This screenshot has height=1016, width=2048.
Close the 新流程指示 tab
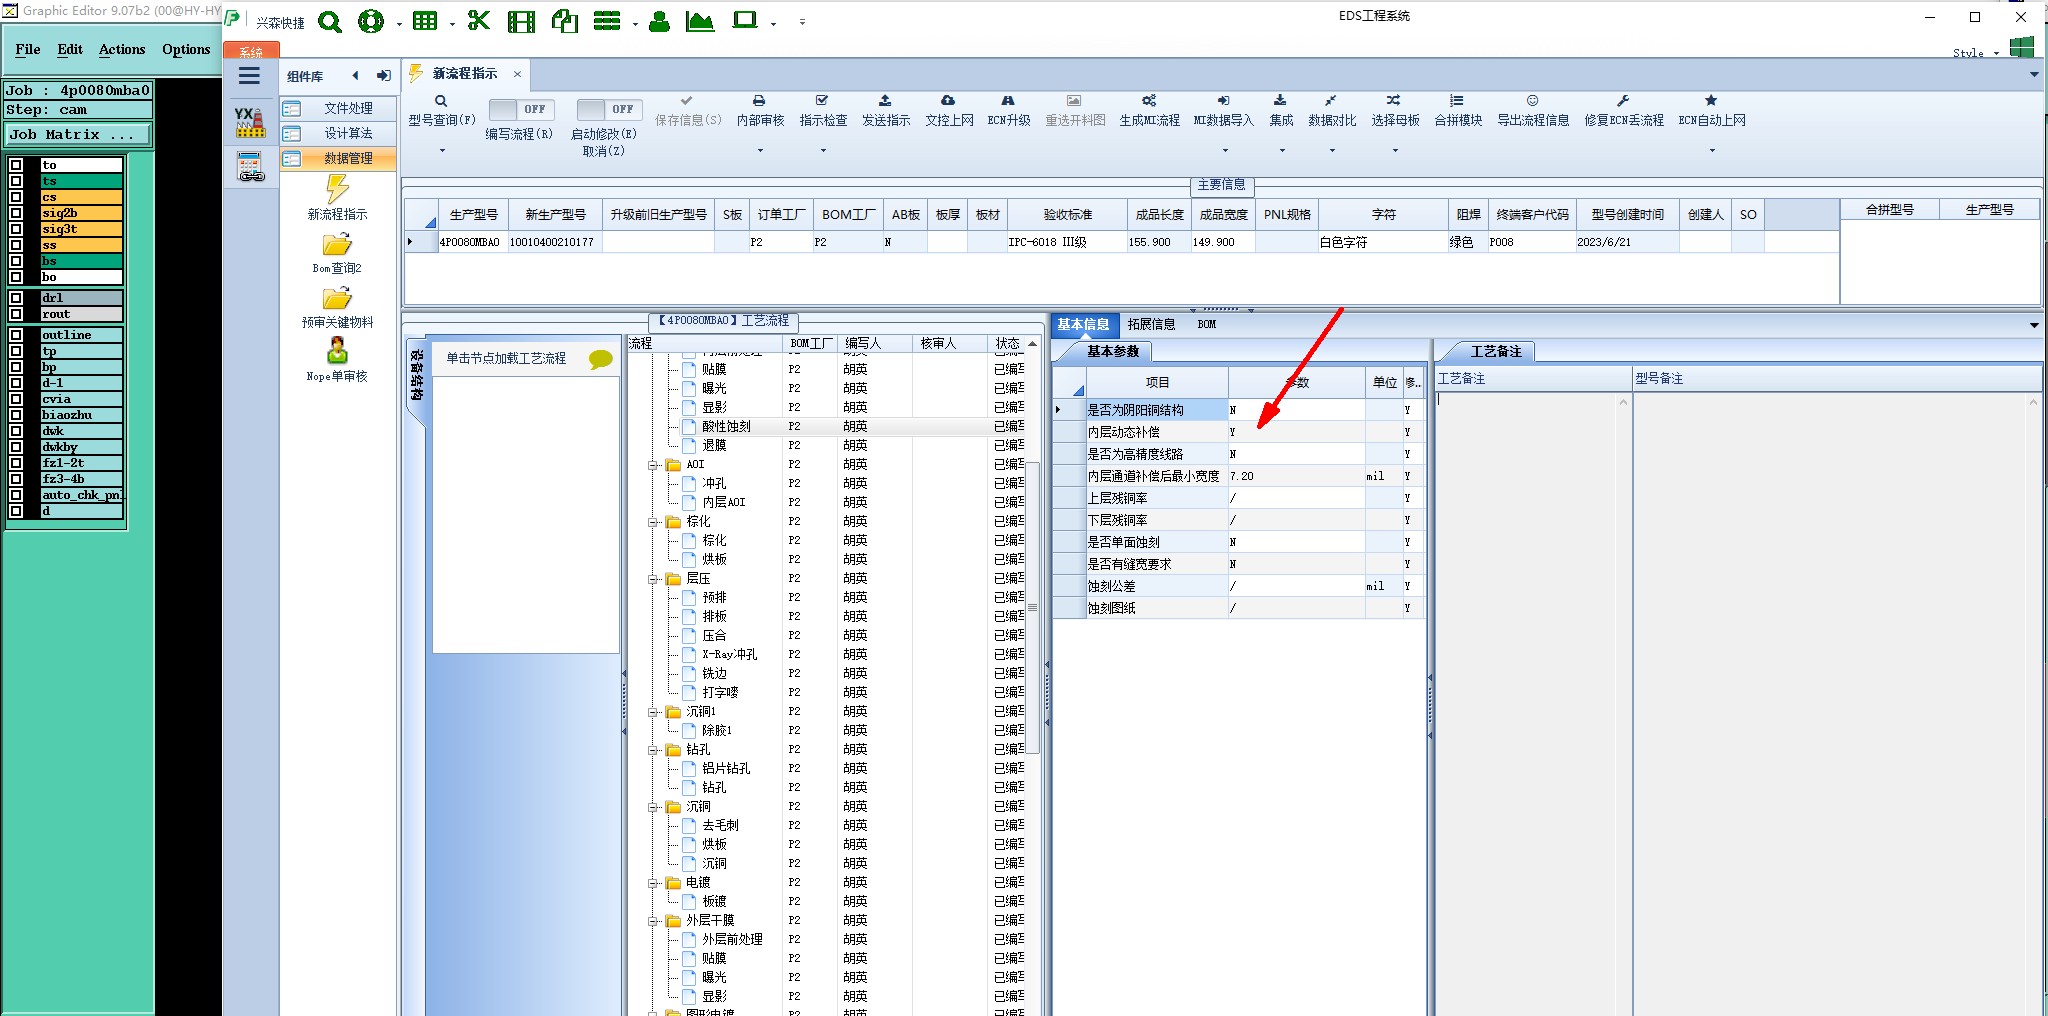coord(517,74)
